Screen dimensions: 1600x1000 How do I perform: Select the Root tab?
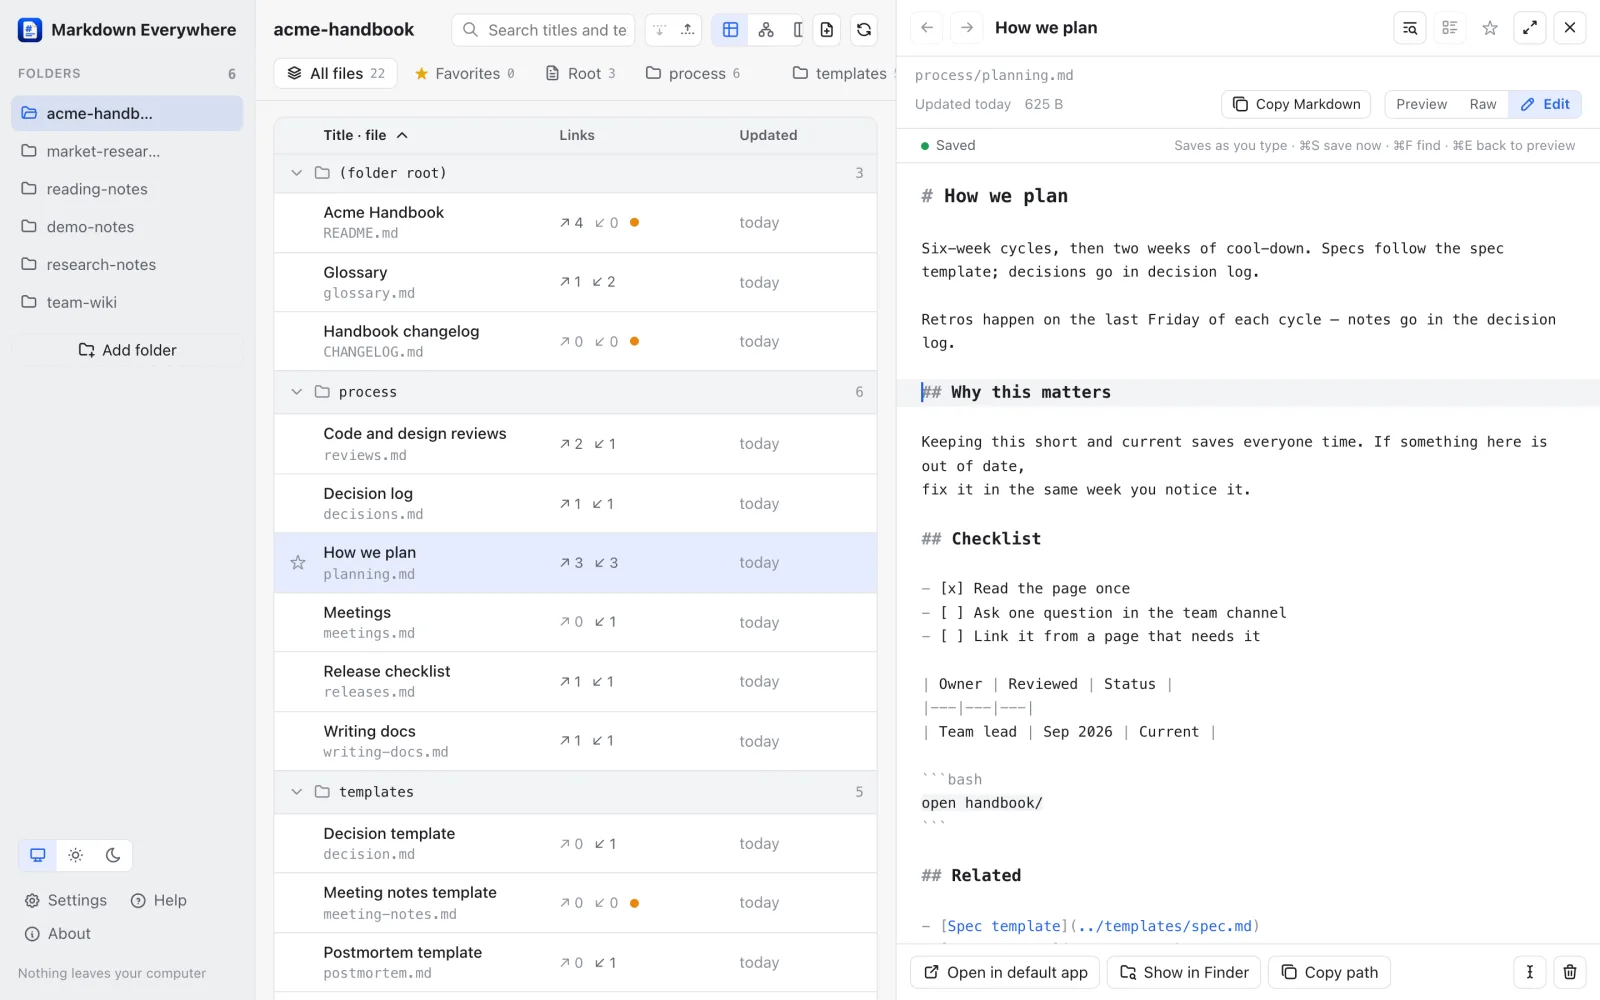pyautogui.click(x=580, y=73)
